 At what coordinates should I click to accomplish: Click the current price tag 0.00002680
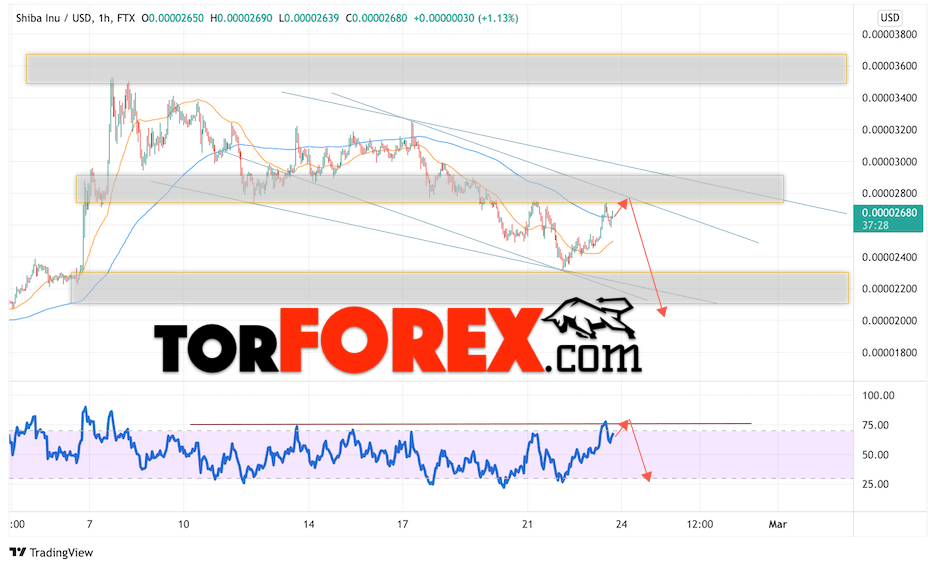click(x=889, y=212)
